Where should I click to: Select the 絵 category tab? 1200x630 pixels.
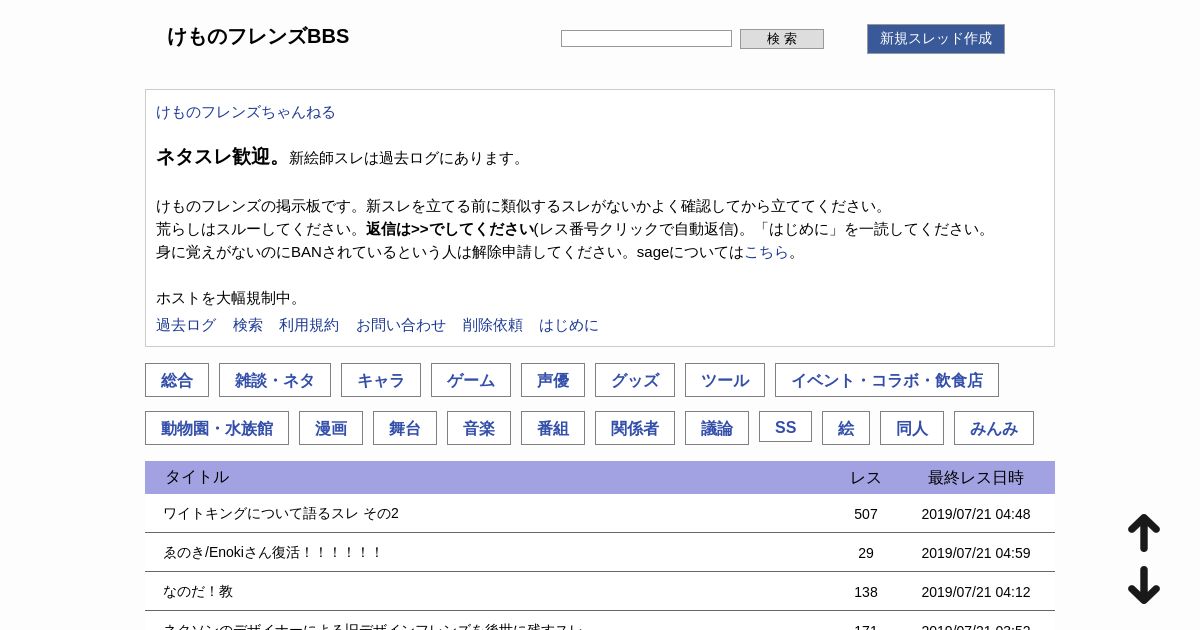(x=846, y=428)
